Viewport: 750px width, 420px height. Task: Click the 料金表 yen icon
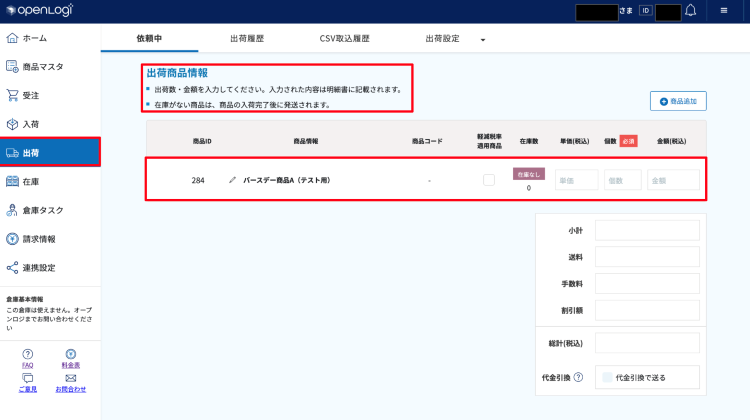71,354
